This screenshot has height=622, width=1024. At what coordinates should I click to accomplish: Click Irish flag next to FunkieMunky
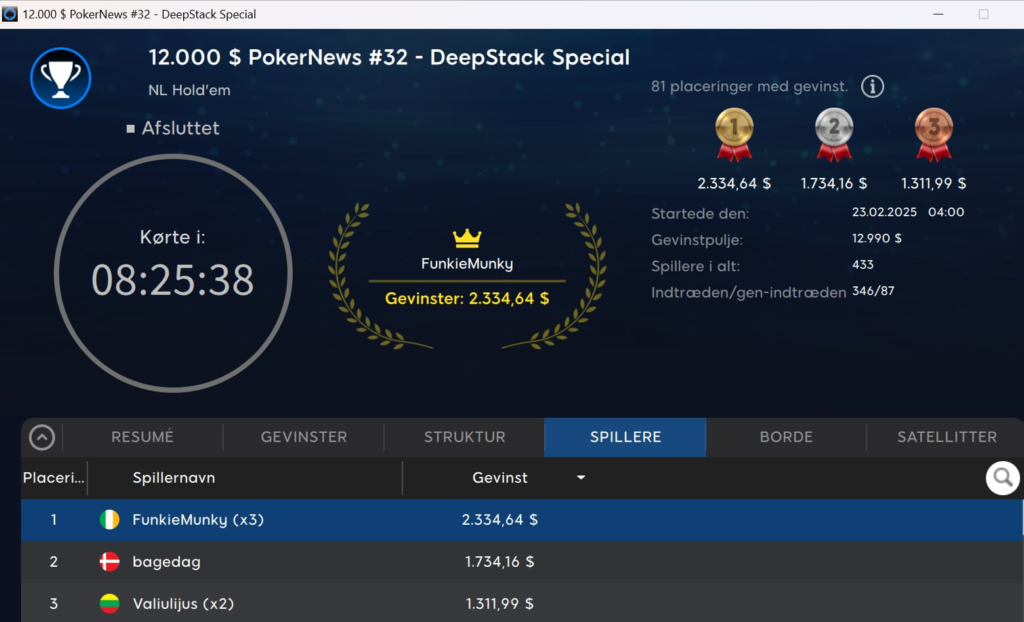click(x=110, y=519)
